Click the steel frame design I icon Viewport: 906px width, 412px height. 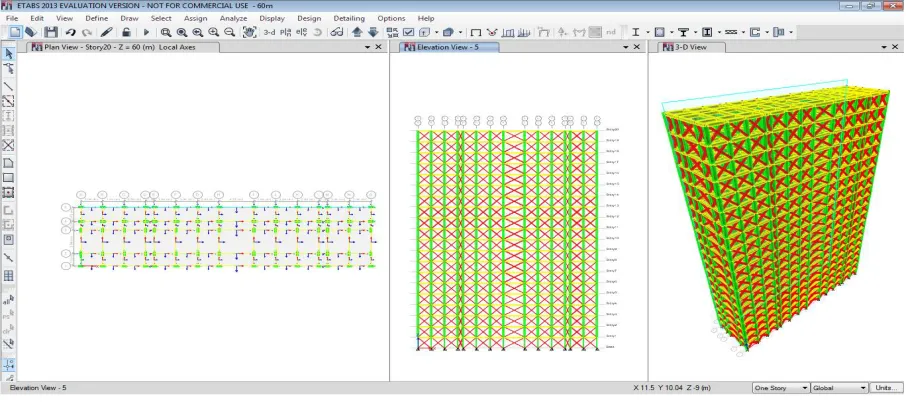(x=636, y=32)
